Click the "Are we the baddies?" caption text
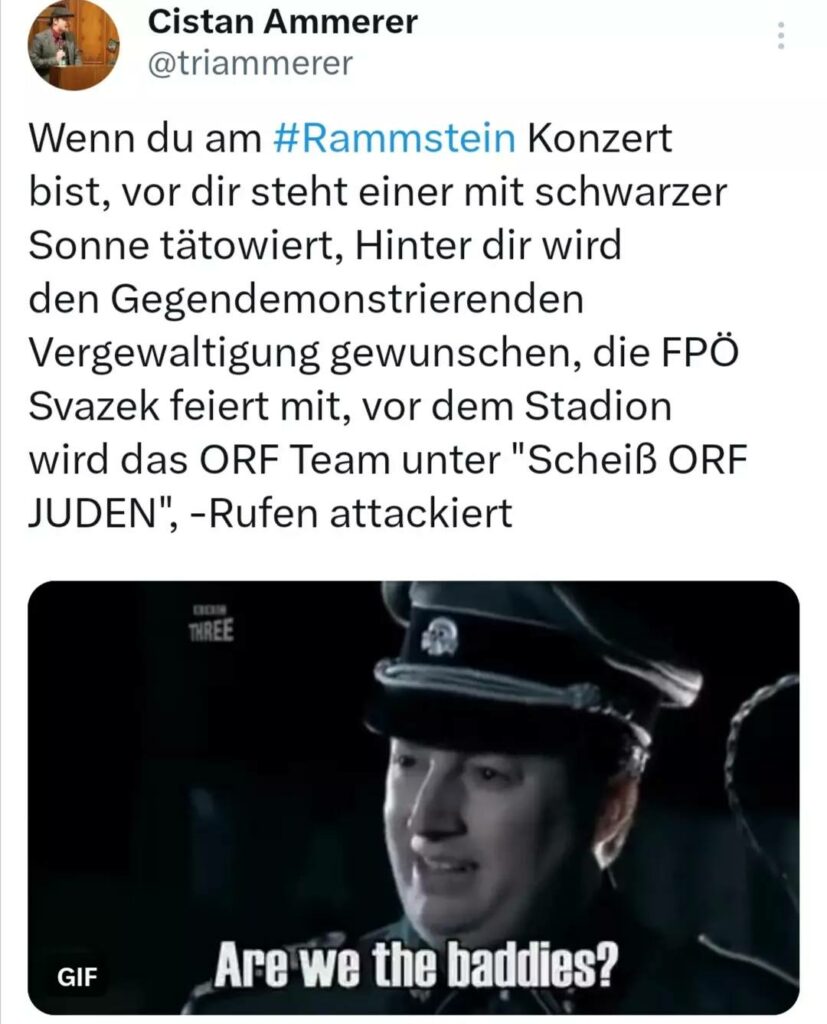 click(415, 964)
